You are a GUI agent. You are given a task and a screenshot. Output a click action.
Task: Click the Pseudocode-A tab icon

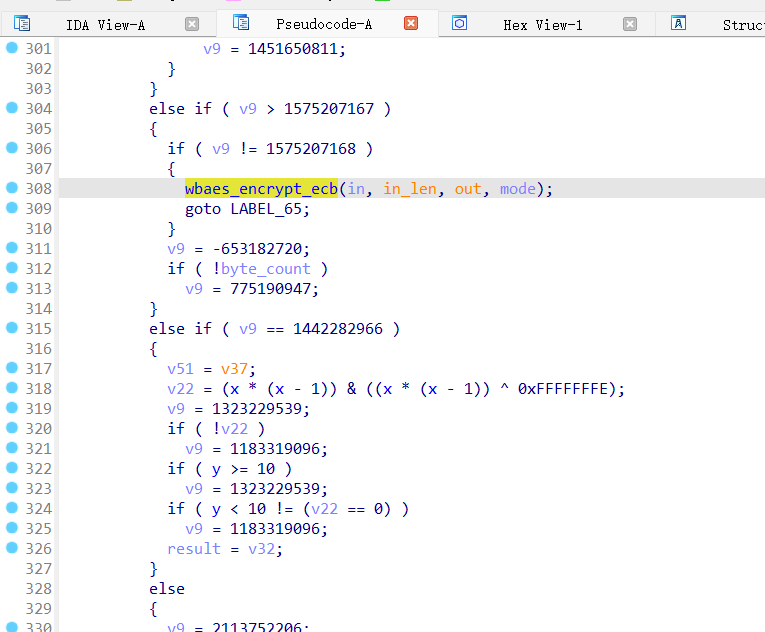click(x=241, y=22)
